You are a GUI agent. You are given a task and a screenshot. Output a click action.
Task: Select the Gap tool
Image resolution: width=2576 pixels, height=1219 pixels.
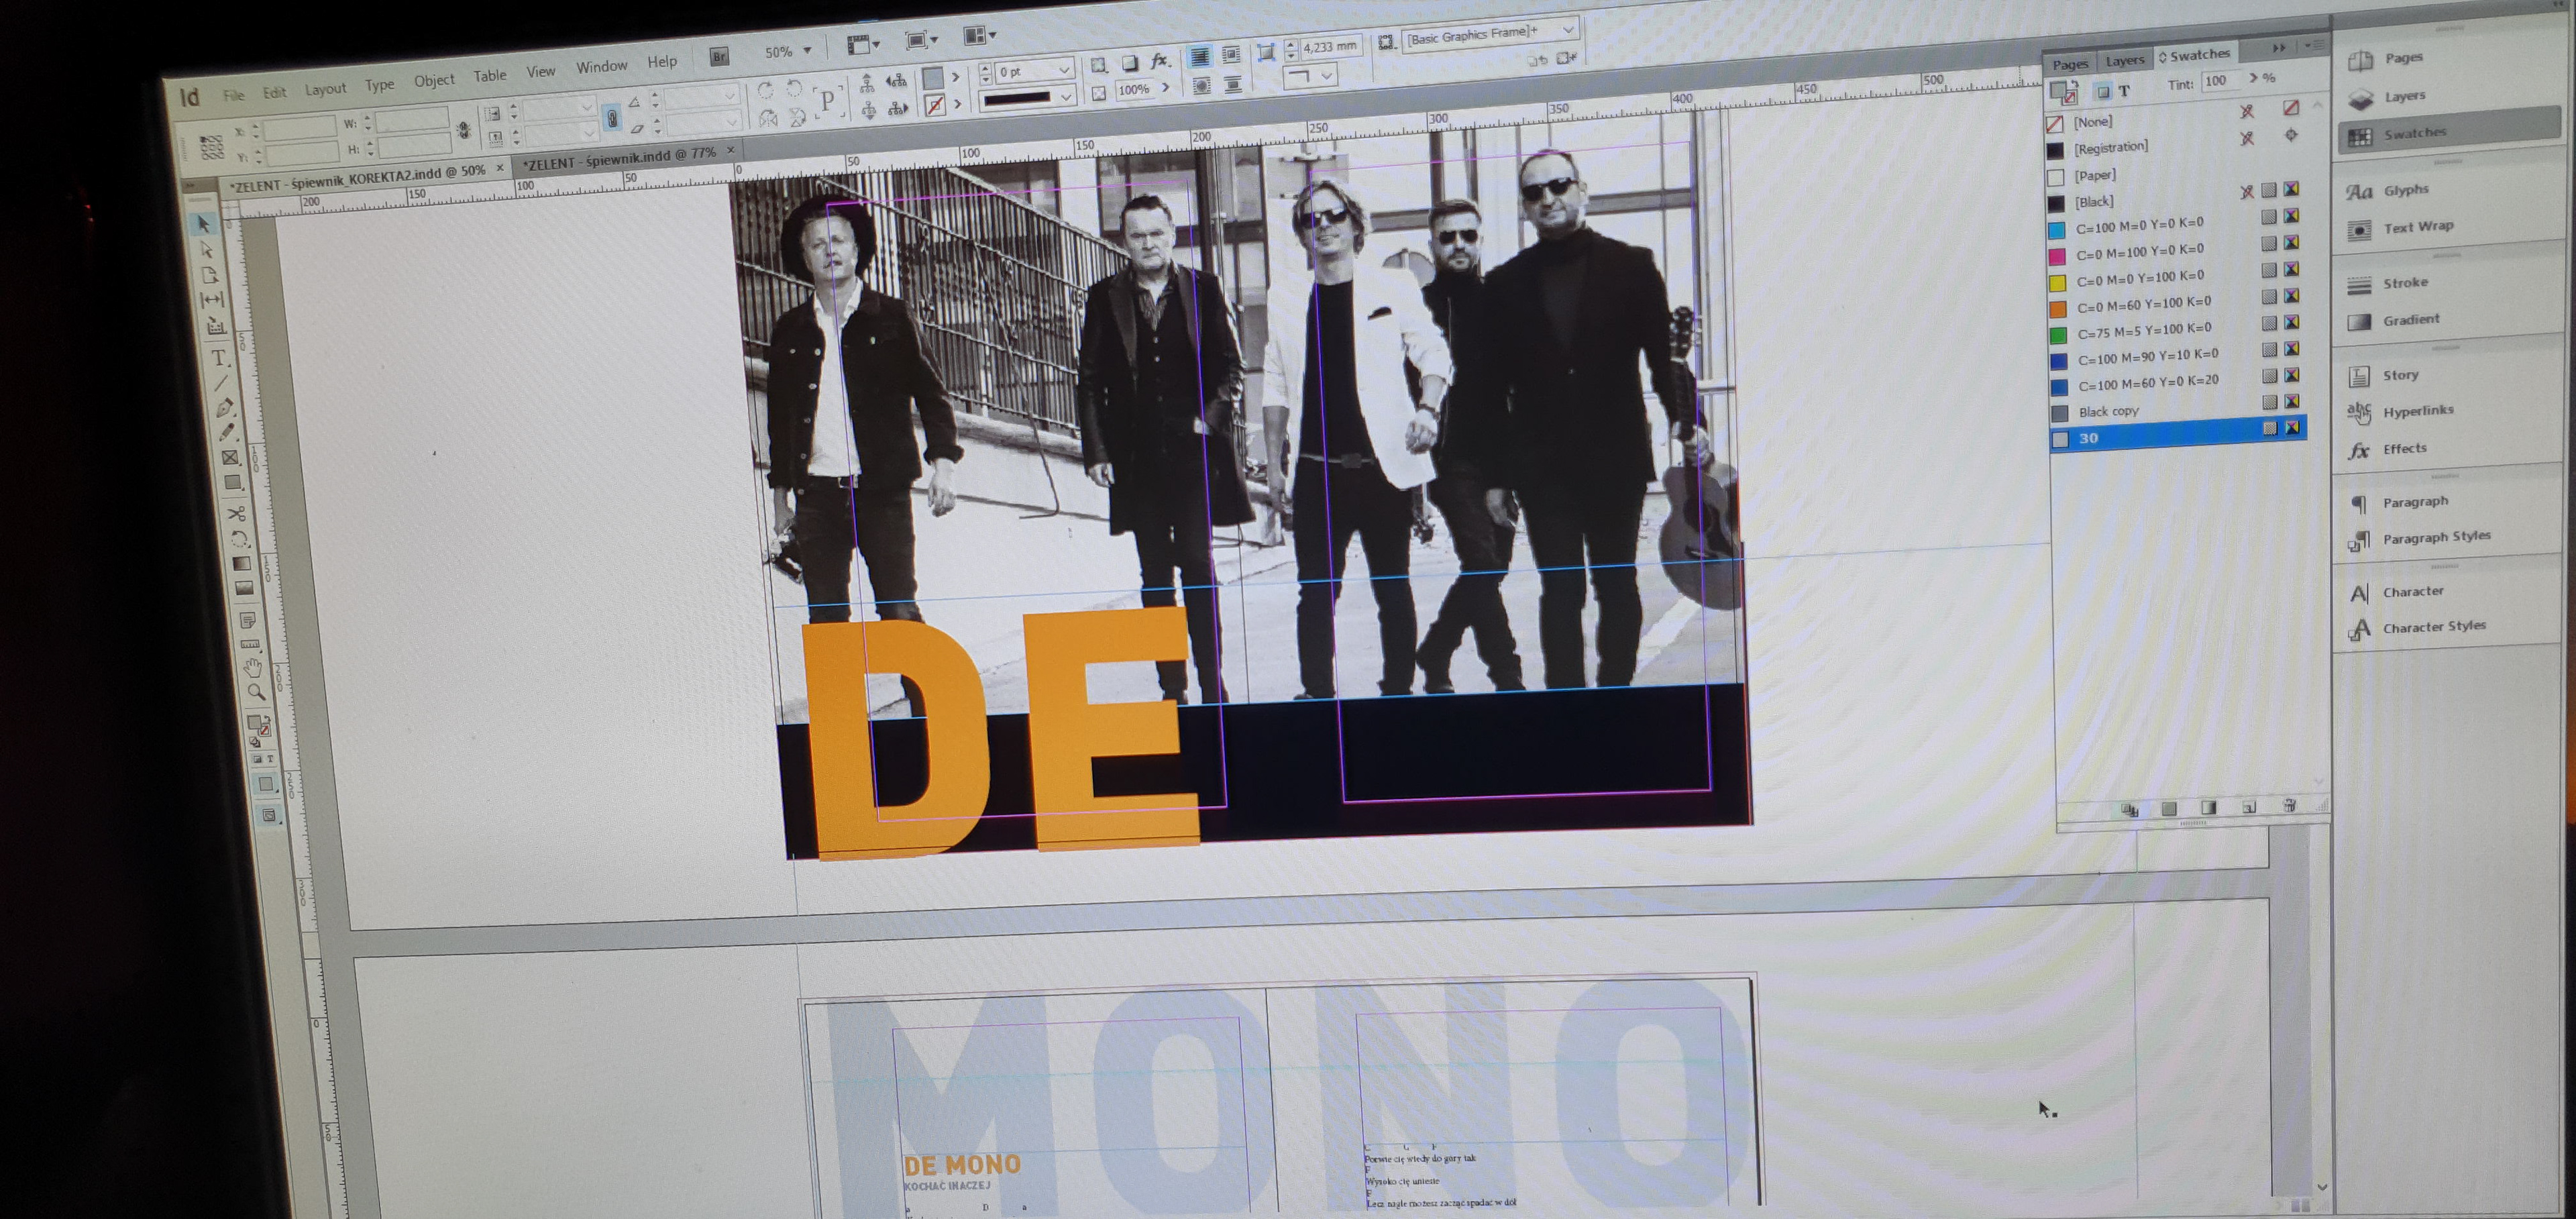(x=212, y=299)
